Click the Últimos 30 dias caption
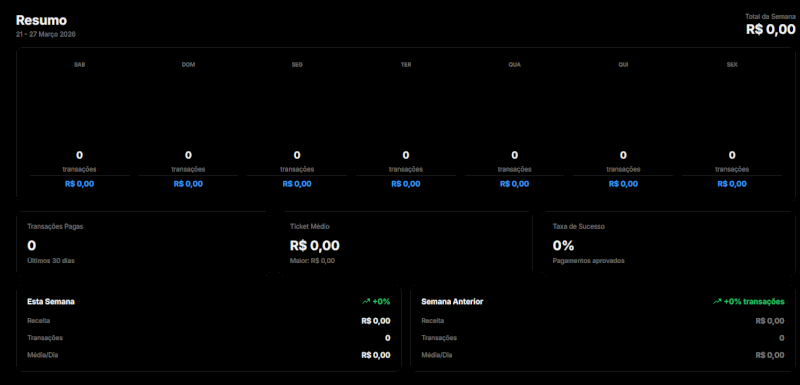The image size is (800, 385). point(51,261)
